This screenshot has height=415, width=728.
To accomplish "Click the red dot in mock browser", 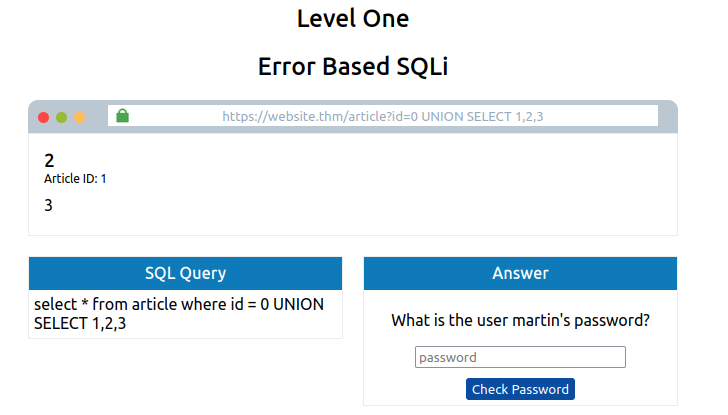I will point(44,117).
